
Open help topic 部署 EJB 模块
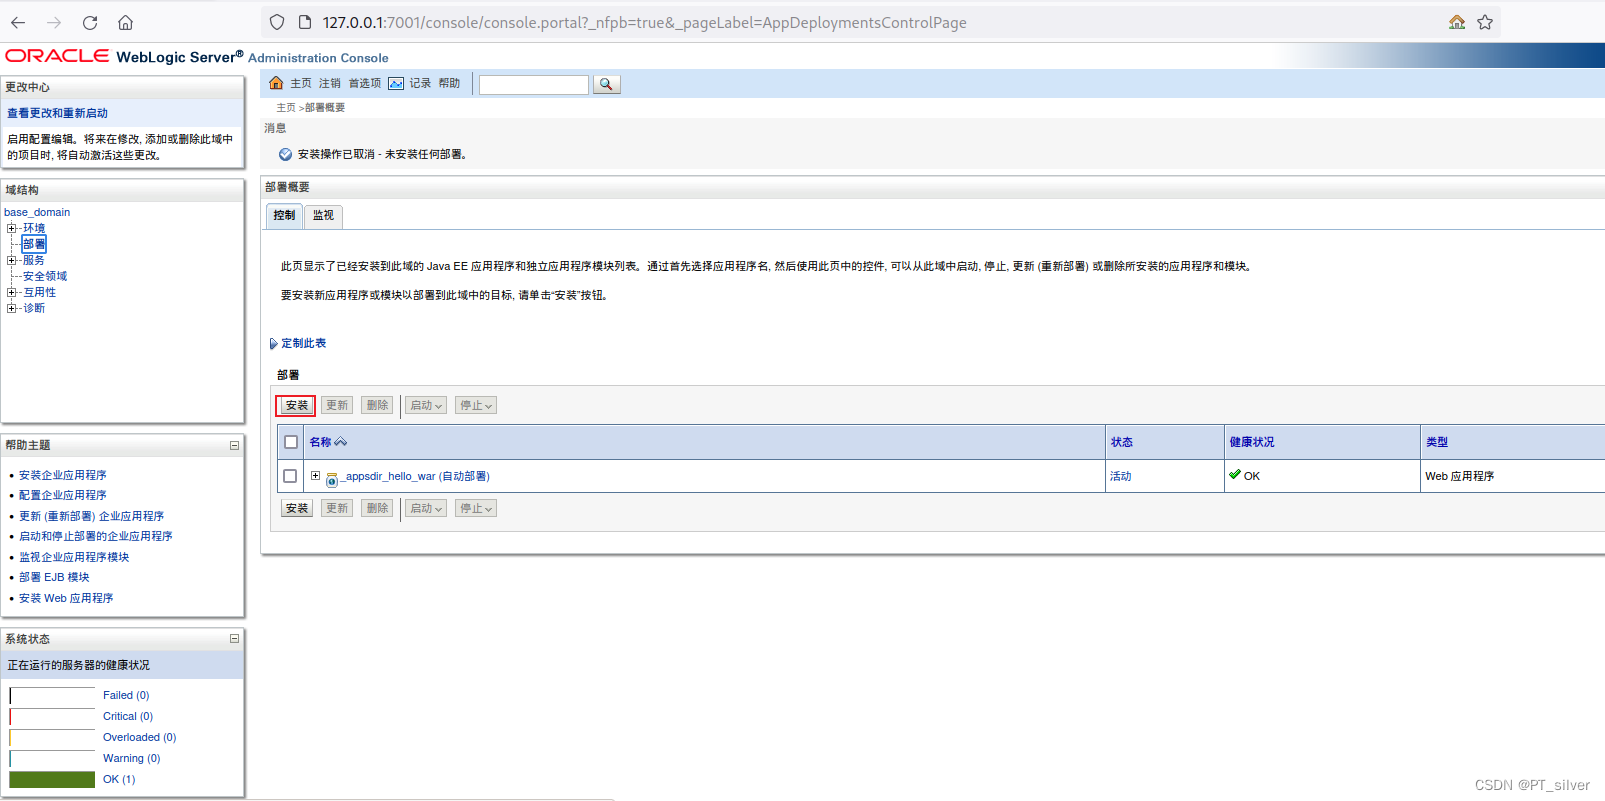click(x=54, y=577)
